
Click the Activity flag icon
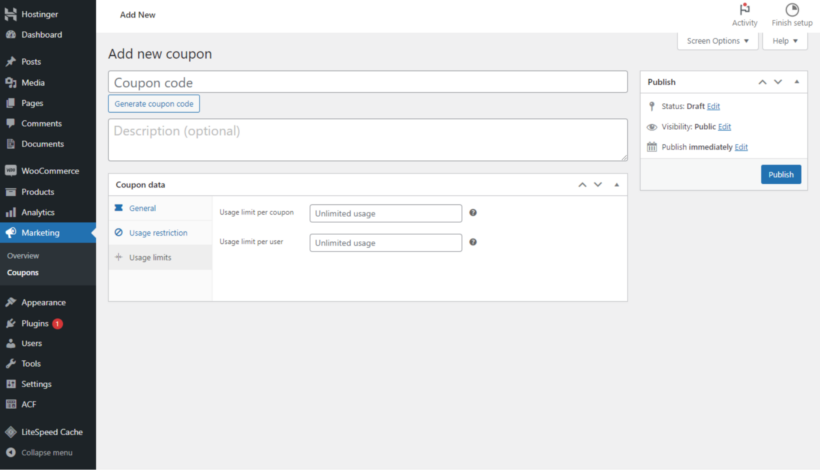(x=744, y=10)
